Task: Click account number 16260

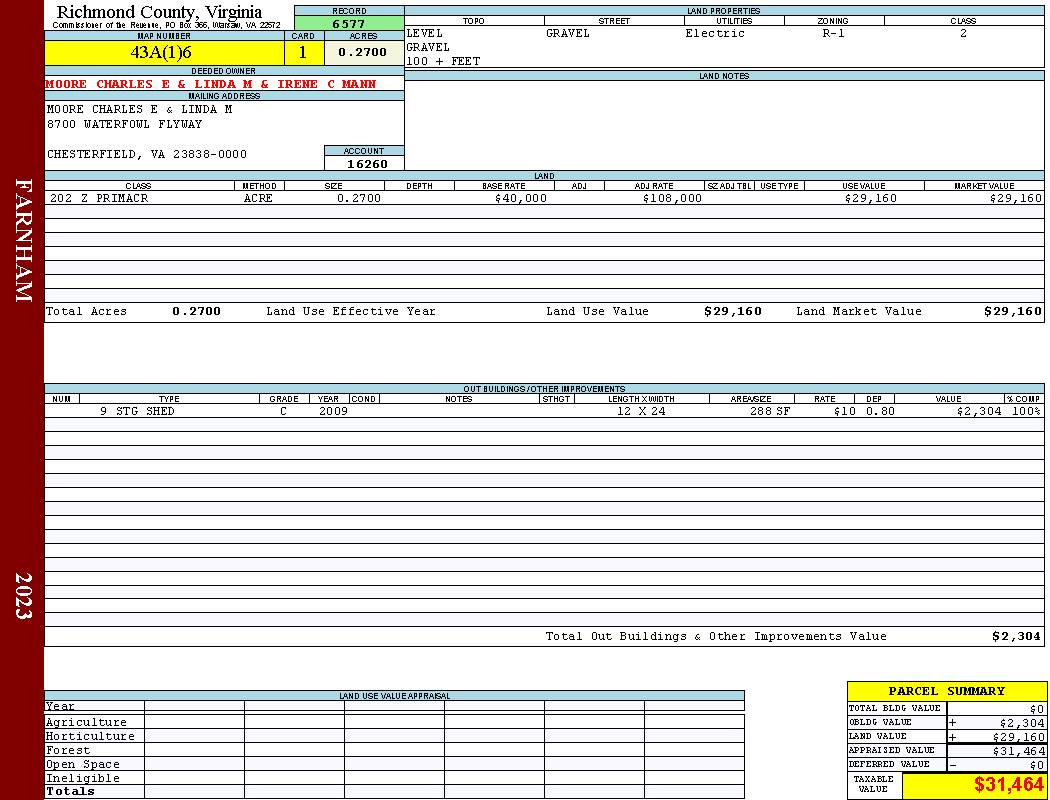Action: pyautogui.click(x=367, y=164)
